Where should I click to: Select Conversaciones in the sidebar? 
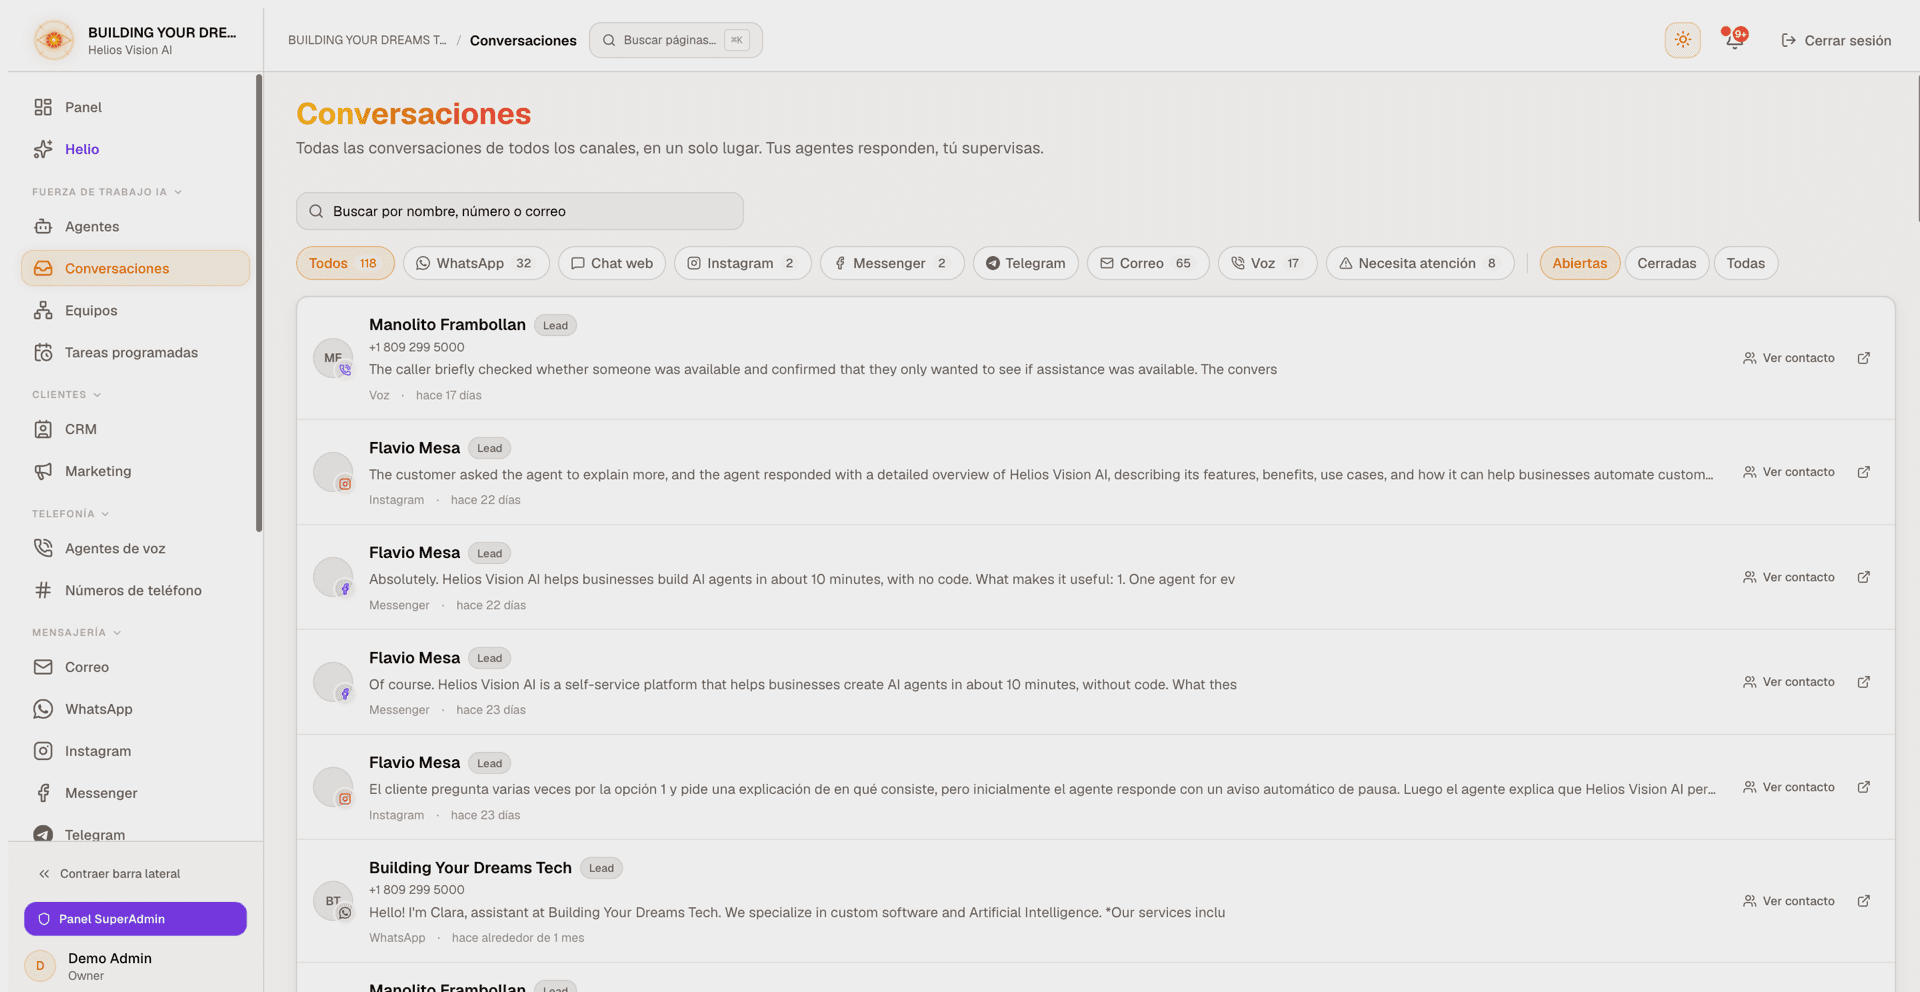click(135, 268)
